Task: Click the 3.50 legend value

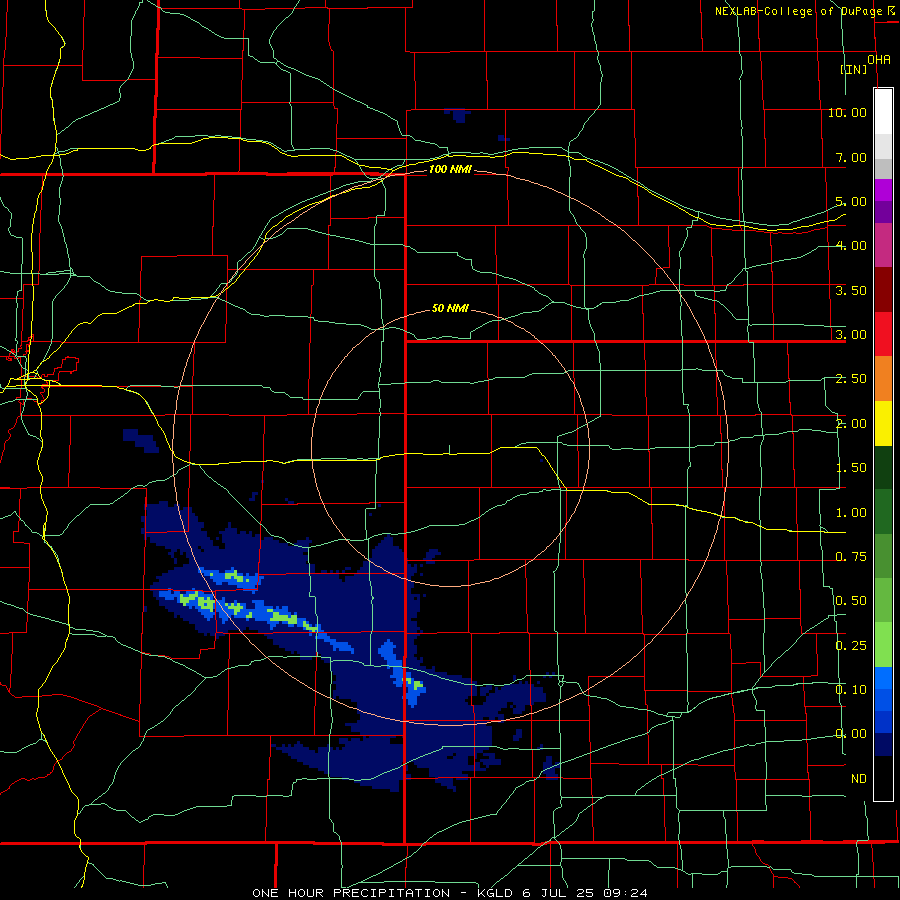Action: (851, 290)
